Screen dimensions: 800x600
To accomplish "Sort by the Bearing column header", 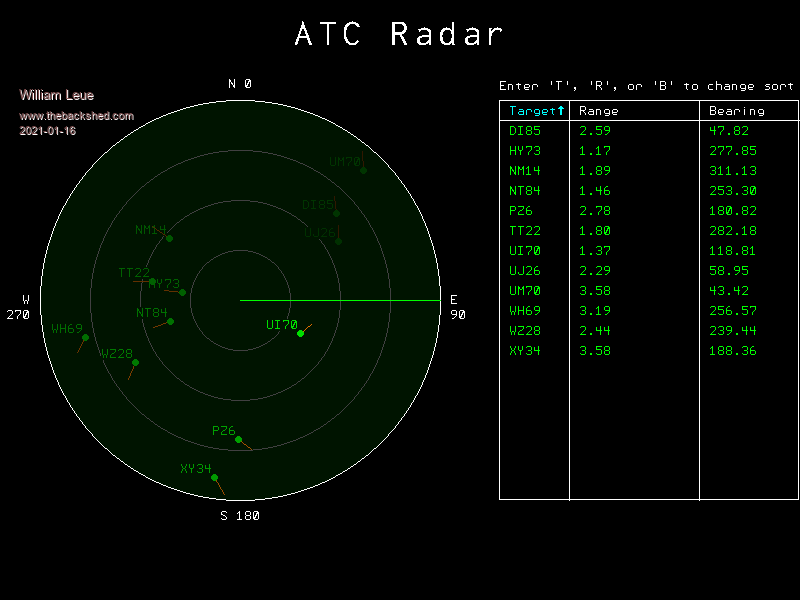I will pyautogui.click(x=736, y=111).
